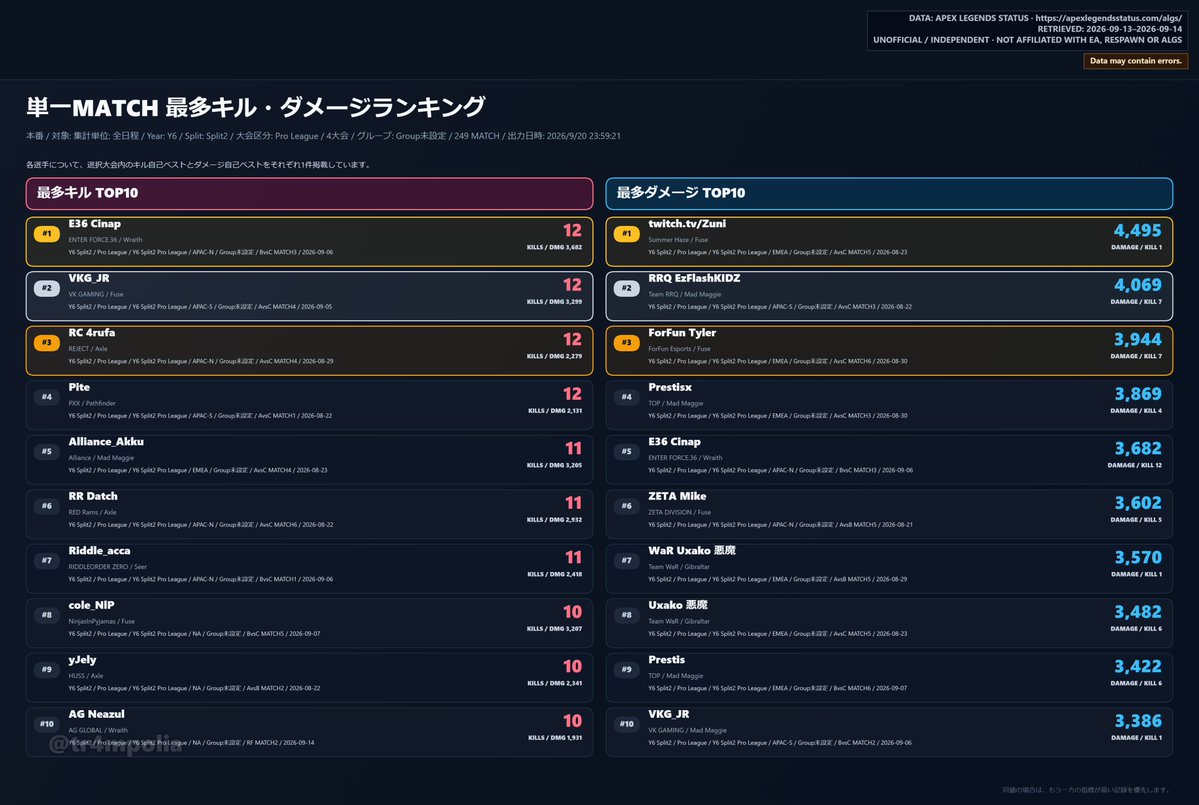Click the 最多ダメージ TOP10 section header

pos(889,193)
